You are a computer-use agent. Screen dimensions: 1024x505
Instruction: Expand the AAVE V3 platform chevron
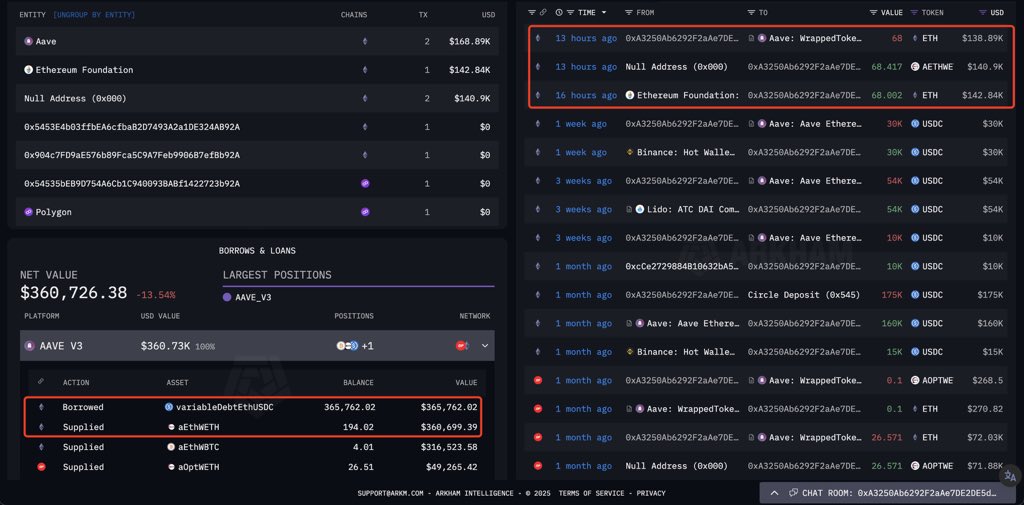(485, 346)
